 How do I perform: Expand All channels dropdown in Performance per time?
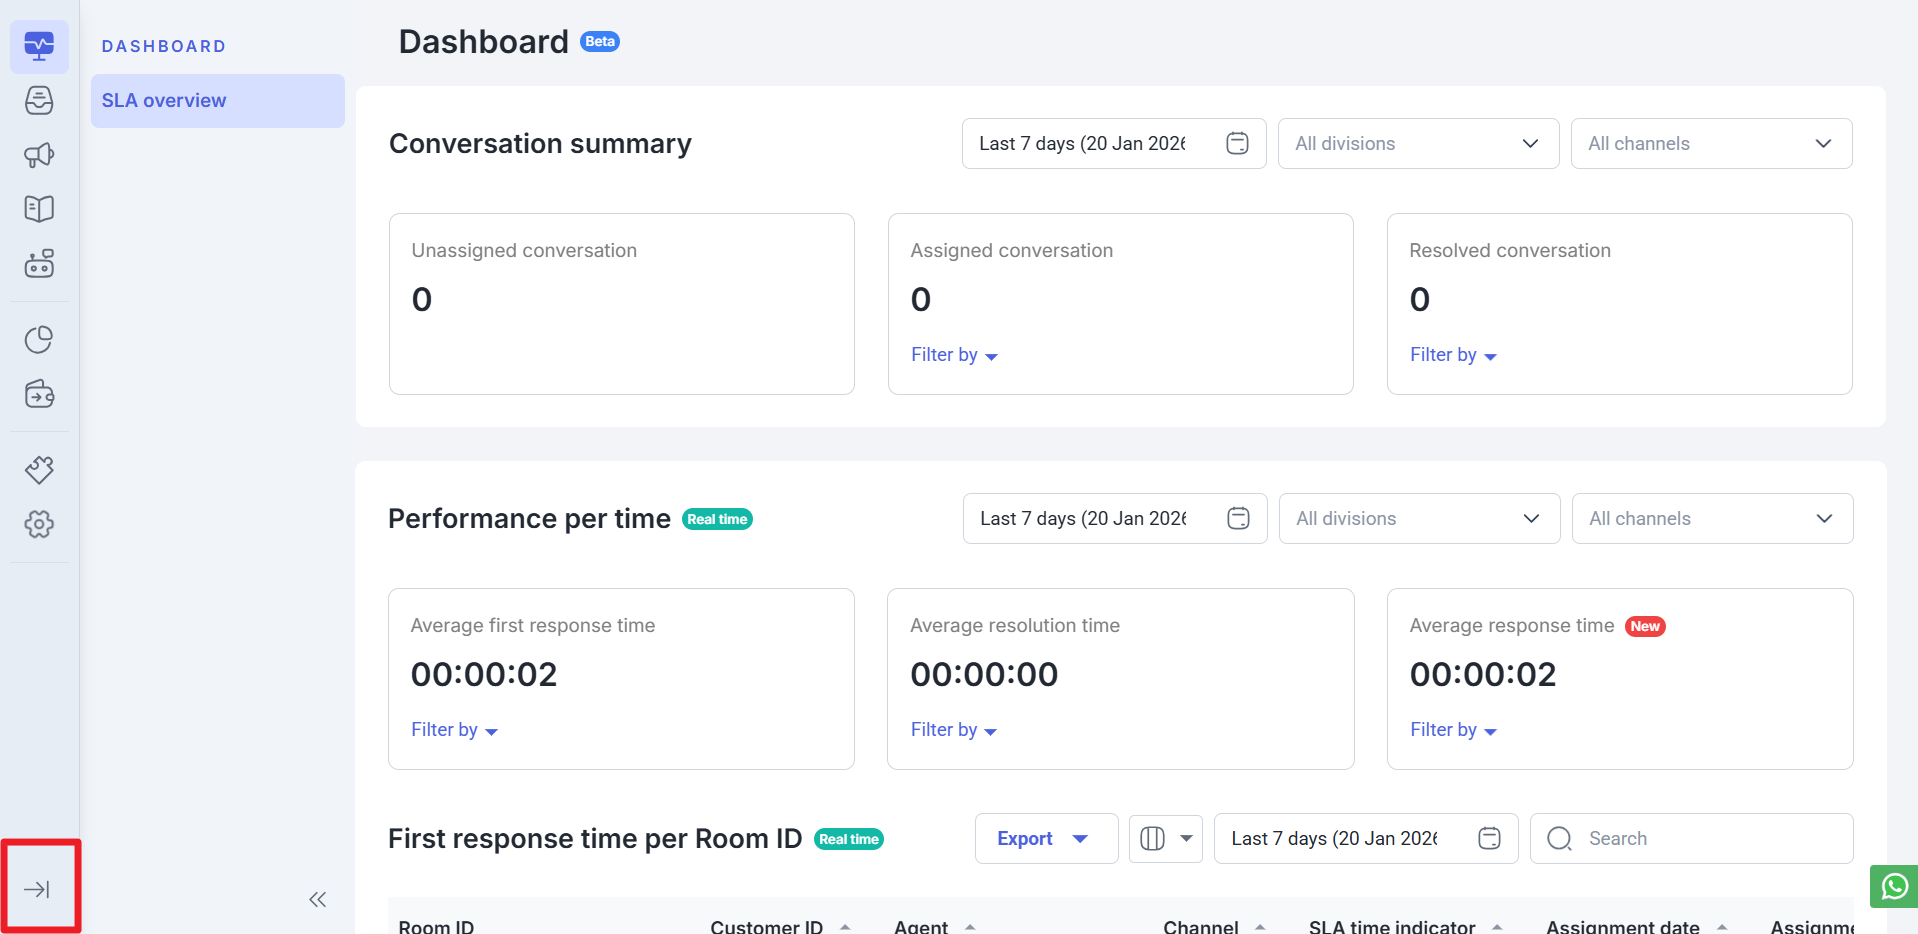coord(1711,519)
